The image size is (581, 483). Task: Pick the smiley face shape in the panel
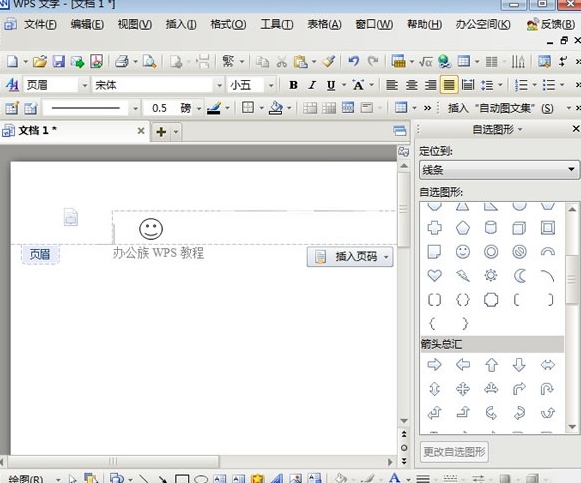[463, 252]
